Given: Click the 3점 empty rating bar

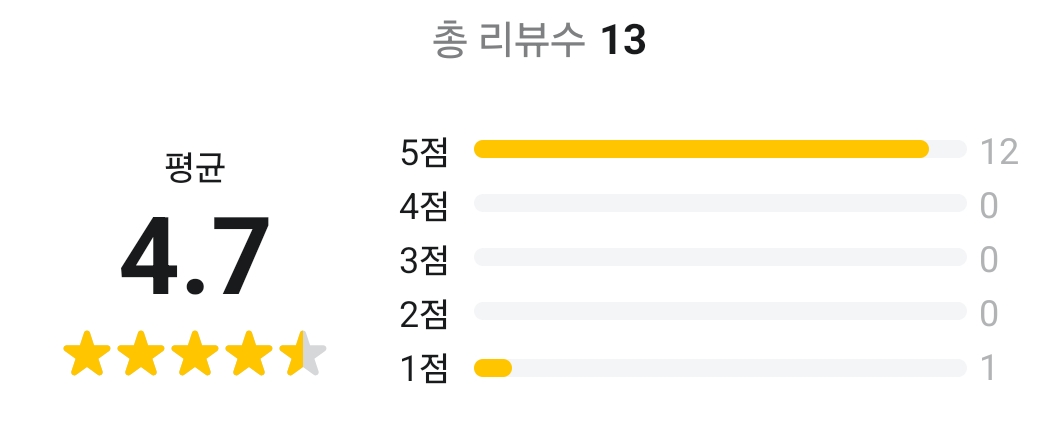Looking at the screenshot, I should (x=720, y=258).
